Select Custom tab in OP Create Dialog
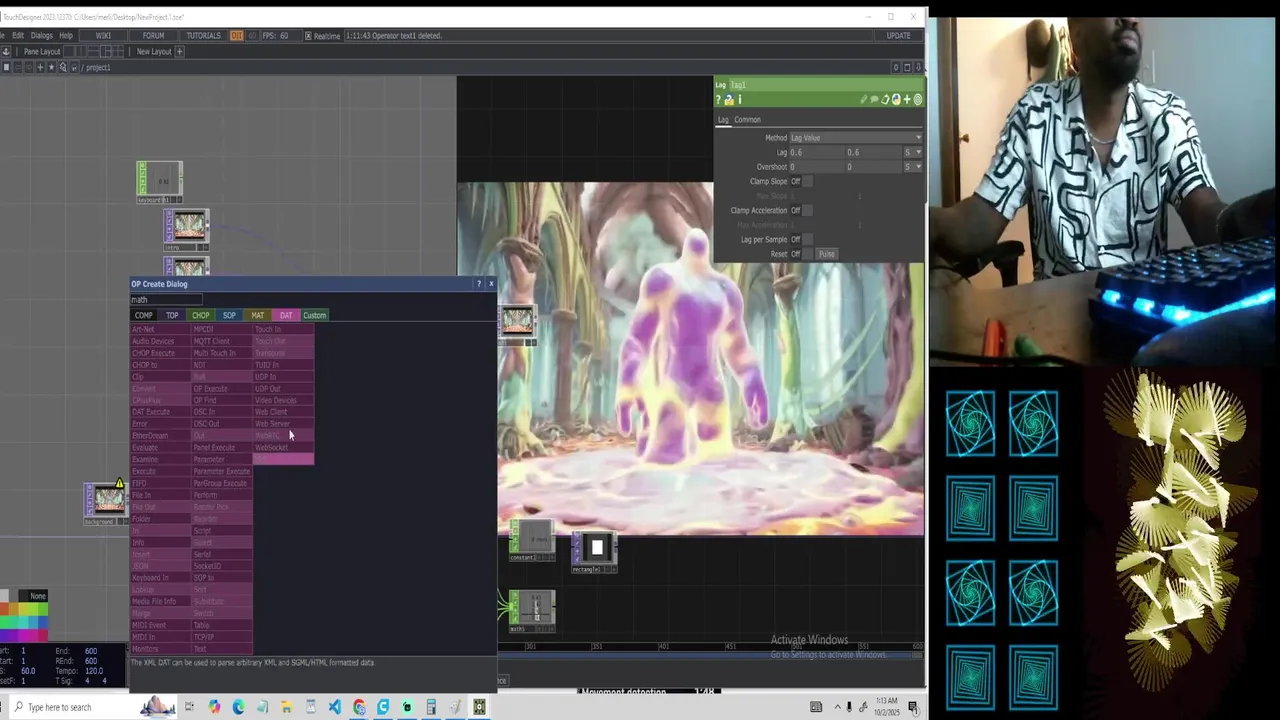 click(x=314, y=315)
